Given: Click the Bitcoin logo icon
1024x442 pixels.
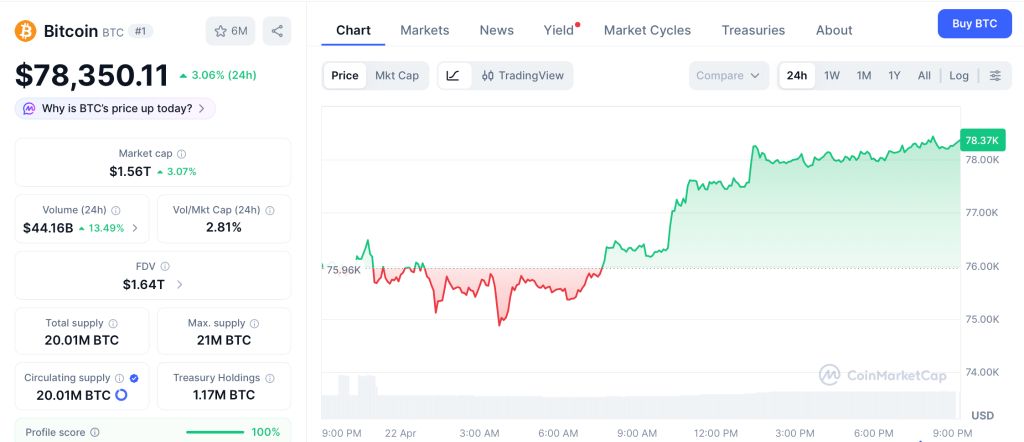Looking at the screenshot, I should tap(25, 31).
